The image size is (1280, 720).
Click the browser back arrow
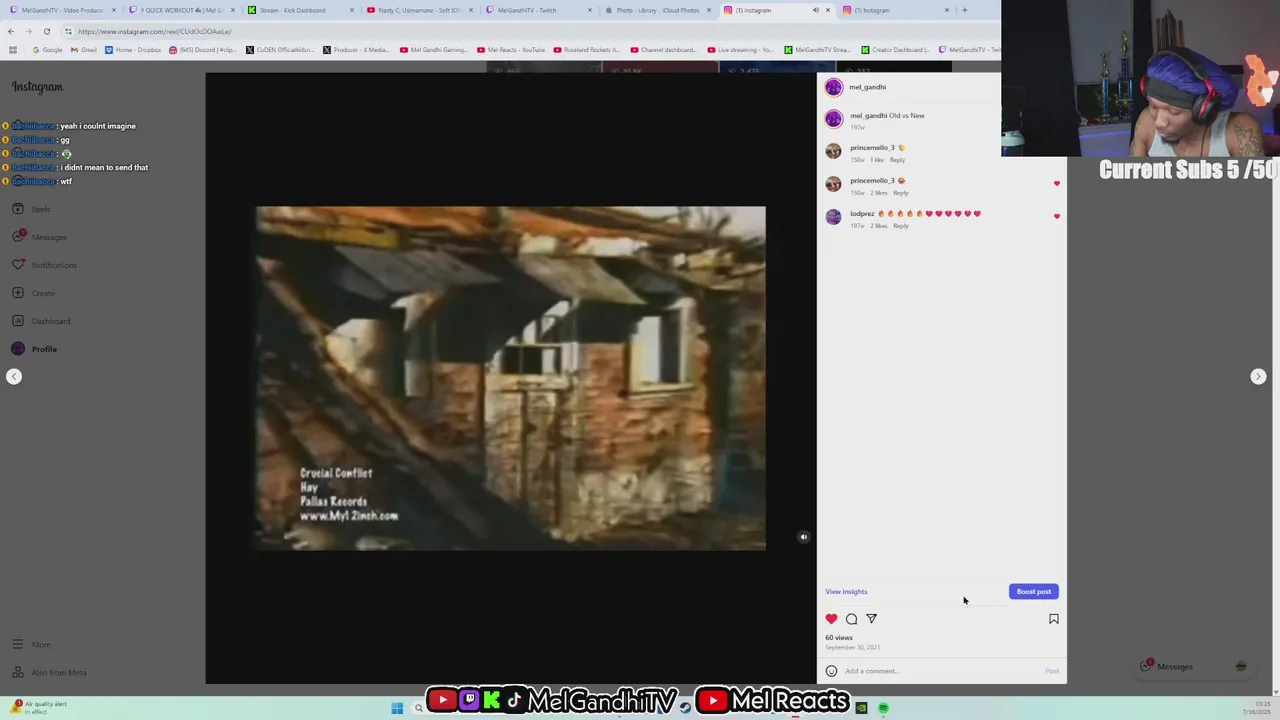[x=11, y=31]
